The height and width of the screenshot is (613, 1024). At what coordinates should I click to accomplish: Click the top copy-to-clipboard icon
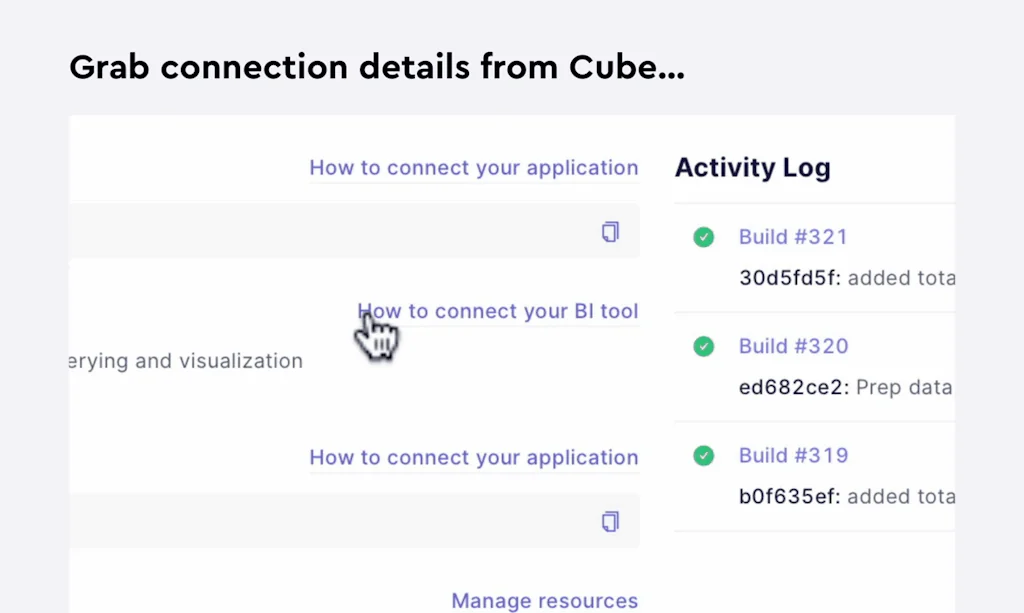[x=611, y=231]
